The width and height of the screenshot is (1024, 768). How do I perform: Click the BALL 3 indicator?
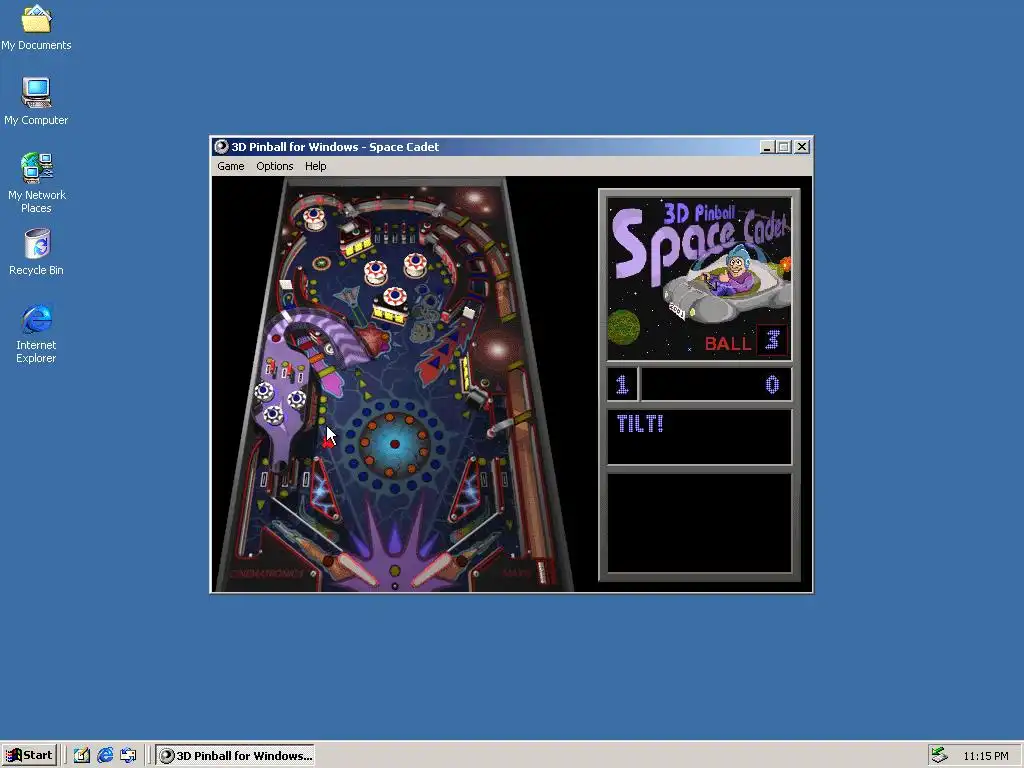tap(746, 342)
